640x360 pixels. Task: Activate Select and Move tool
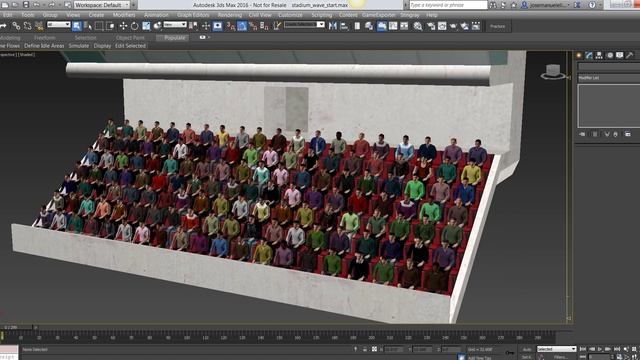123,26
